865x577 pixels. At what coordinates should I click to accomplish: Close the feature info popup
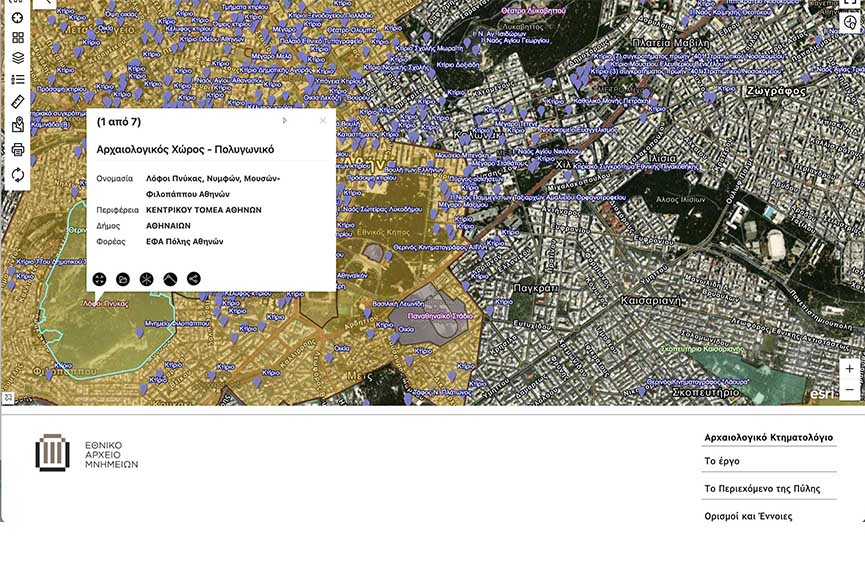point(323,121)
